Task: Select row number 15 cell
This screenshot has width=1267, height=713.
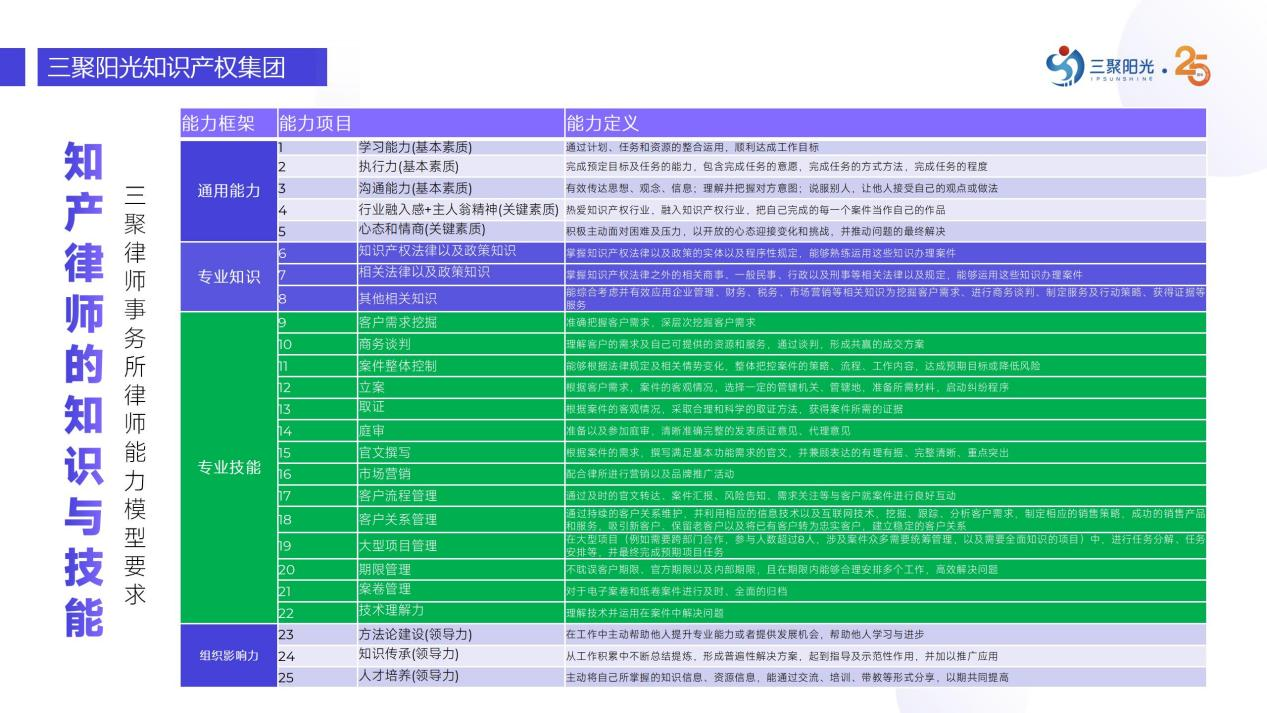Action: (317, 453)
